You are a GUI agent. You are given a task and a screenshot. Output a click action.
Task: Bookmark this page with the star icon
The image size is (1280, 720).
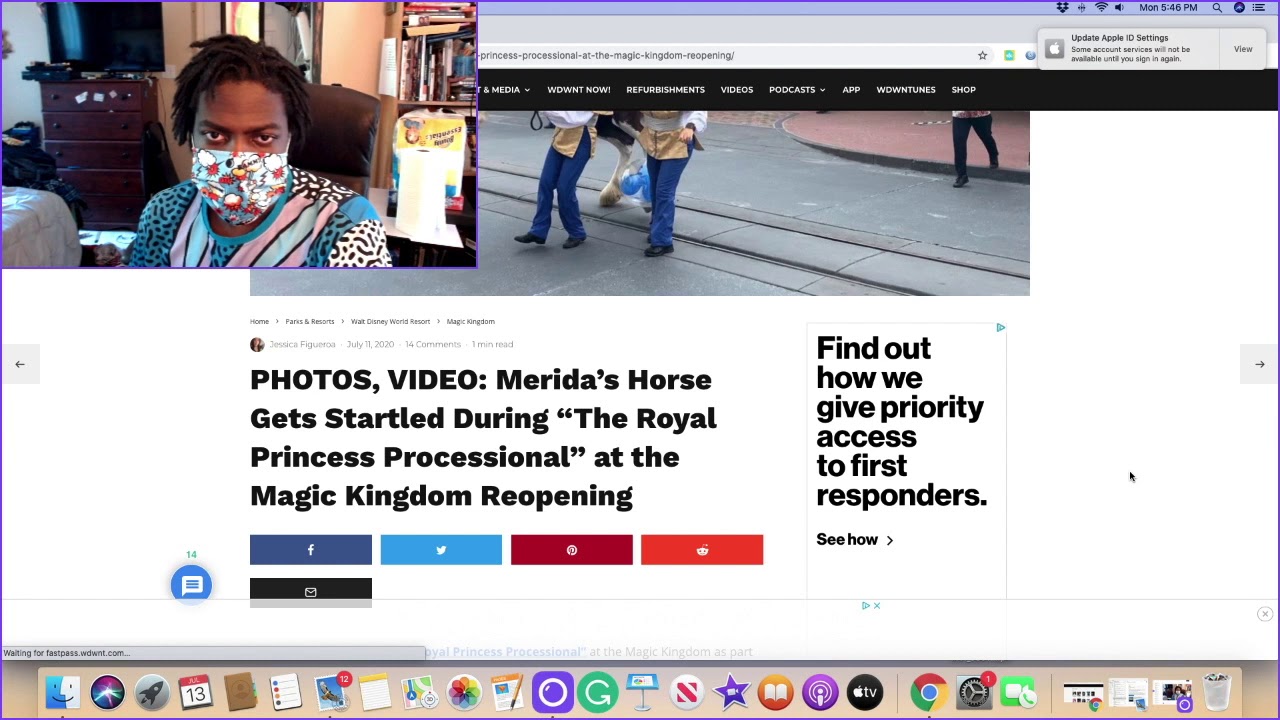(x=982, y=55)
